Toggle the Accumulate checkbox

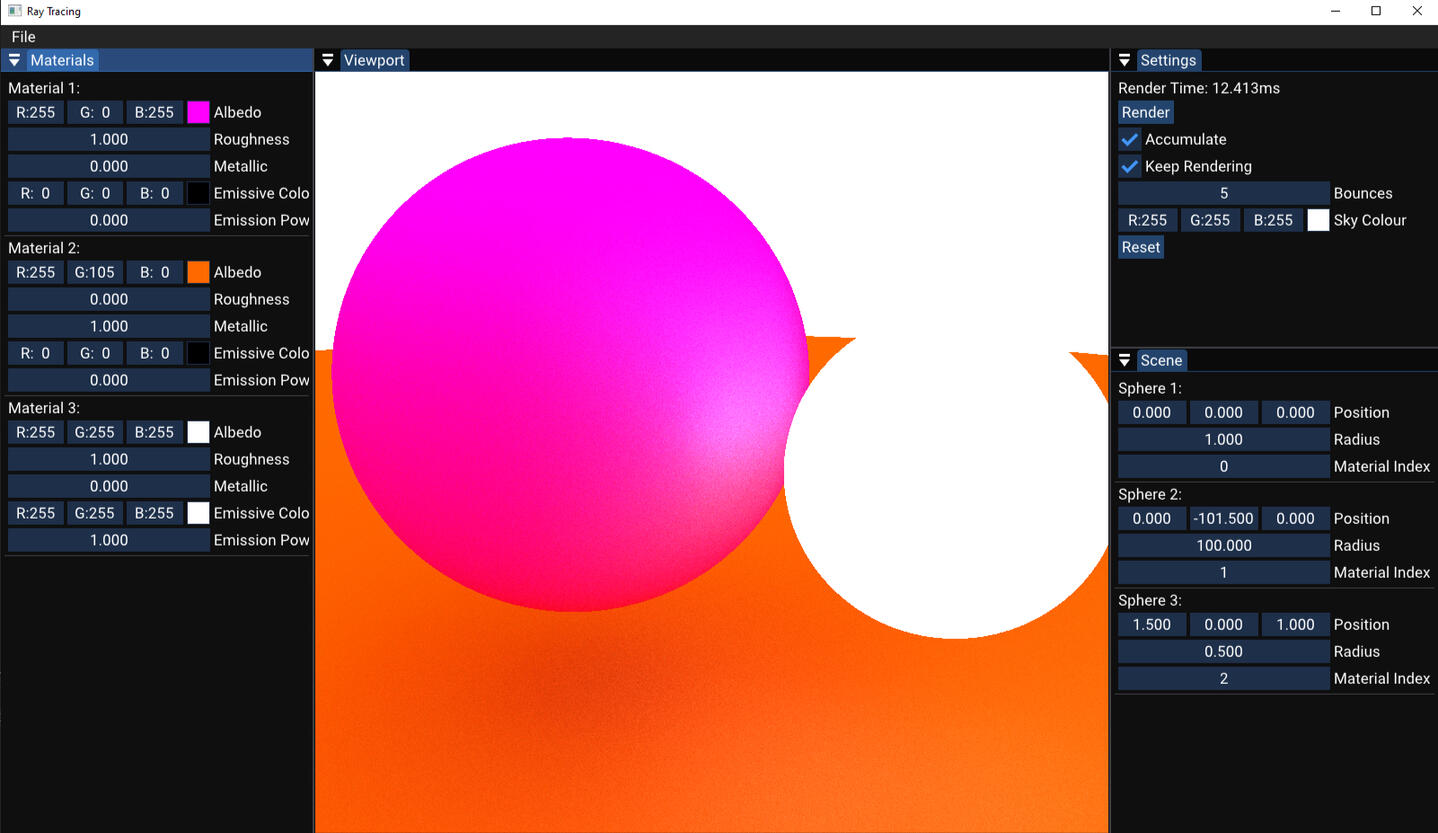coord(1130,139)
